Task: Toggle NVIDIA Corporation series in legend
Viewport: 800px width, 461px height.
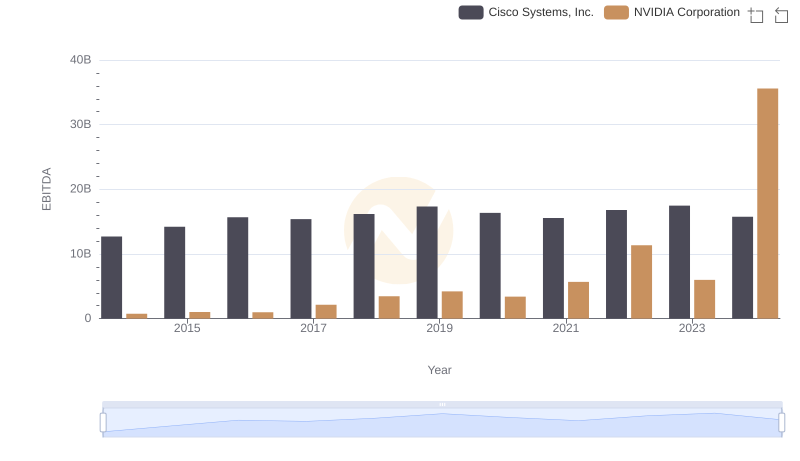Action: coord(672,12)
